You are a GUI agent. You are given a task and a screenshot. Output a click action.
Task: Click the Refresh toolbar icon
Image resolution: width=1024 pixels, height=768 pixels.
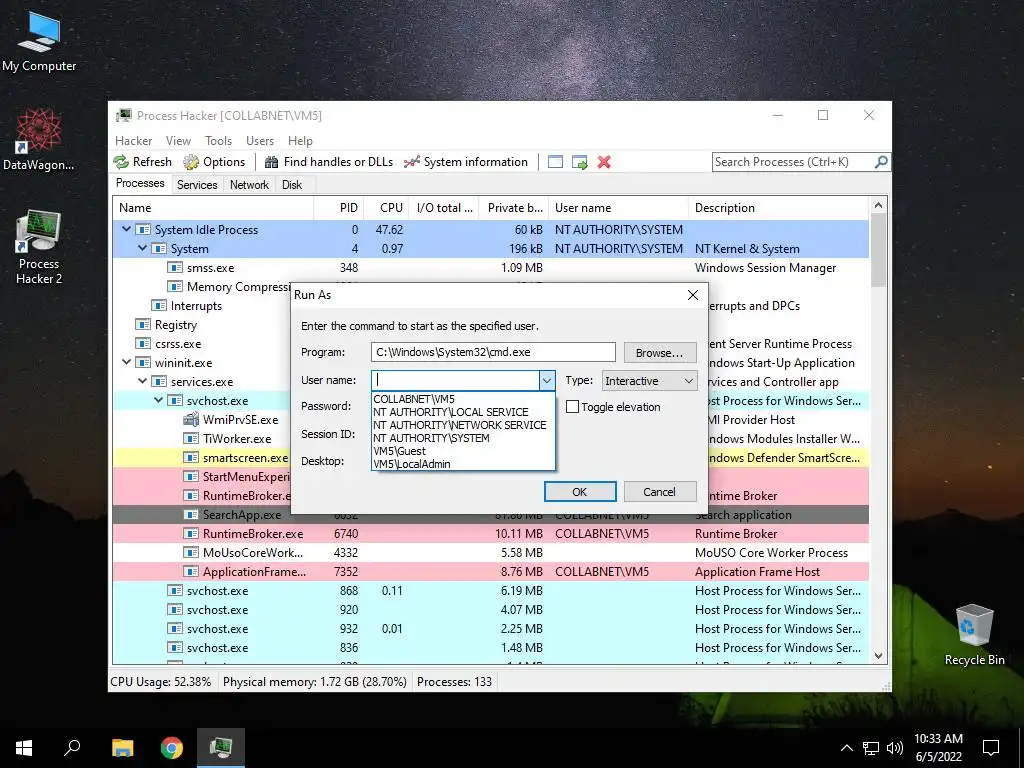tap(121, 162)
